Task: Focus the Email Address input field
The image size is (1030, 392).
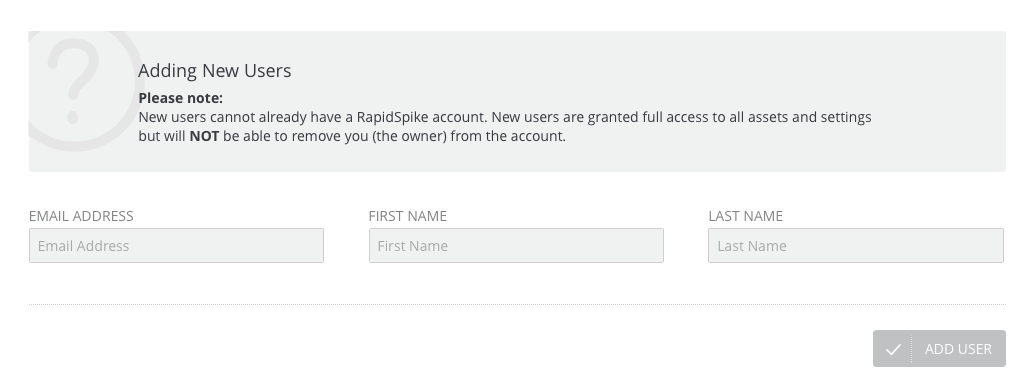Action: coord(176,246)
